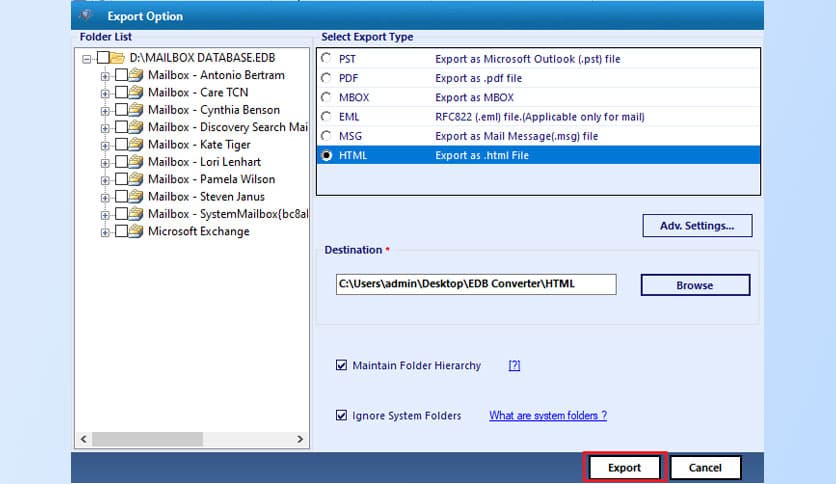This screenshot has height=484, width=836.
Task: Click 'Export as .pdf file' description
Action: [x=478, y=78]
